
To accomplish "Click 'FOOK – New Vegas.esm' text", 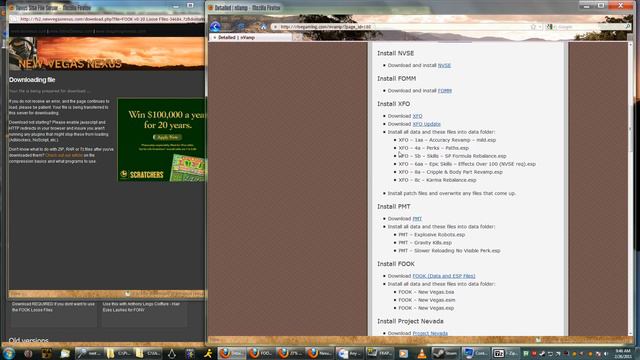I will coord(427,300).
